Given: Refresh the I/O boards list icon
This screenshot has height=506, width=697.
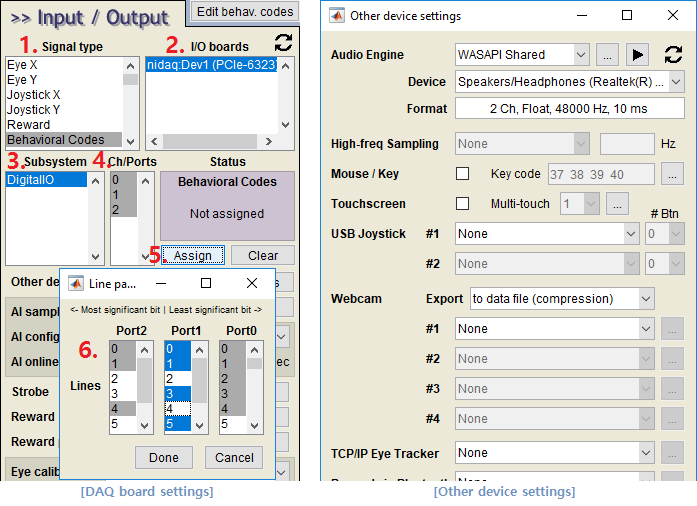Looking at the screenshot, I should click(283, 43).
